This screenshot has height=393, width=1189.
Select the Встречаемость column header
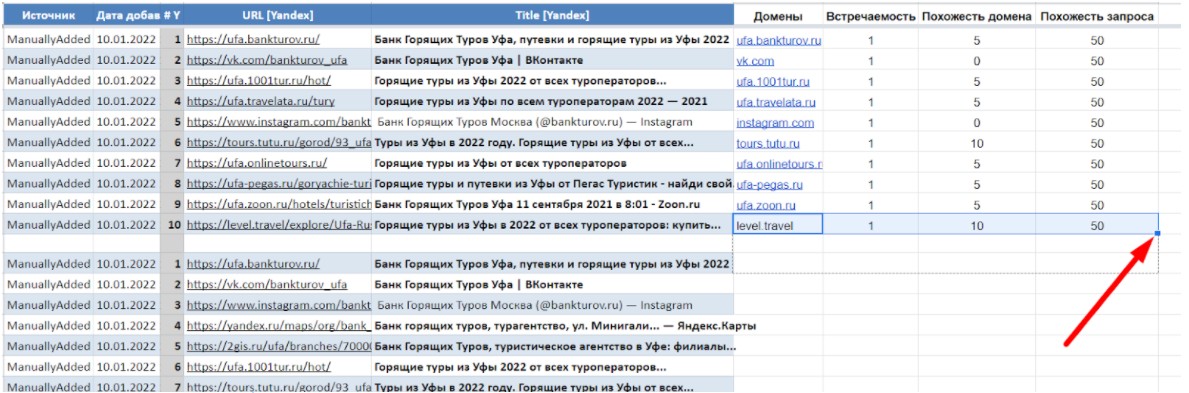[x=870, y=17]
